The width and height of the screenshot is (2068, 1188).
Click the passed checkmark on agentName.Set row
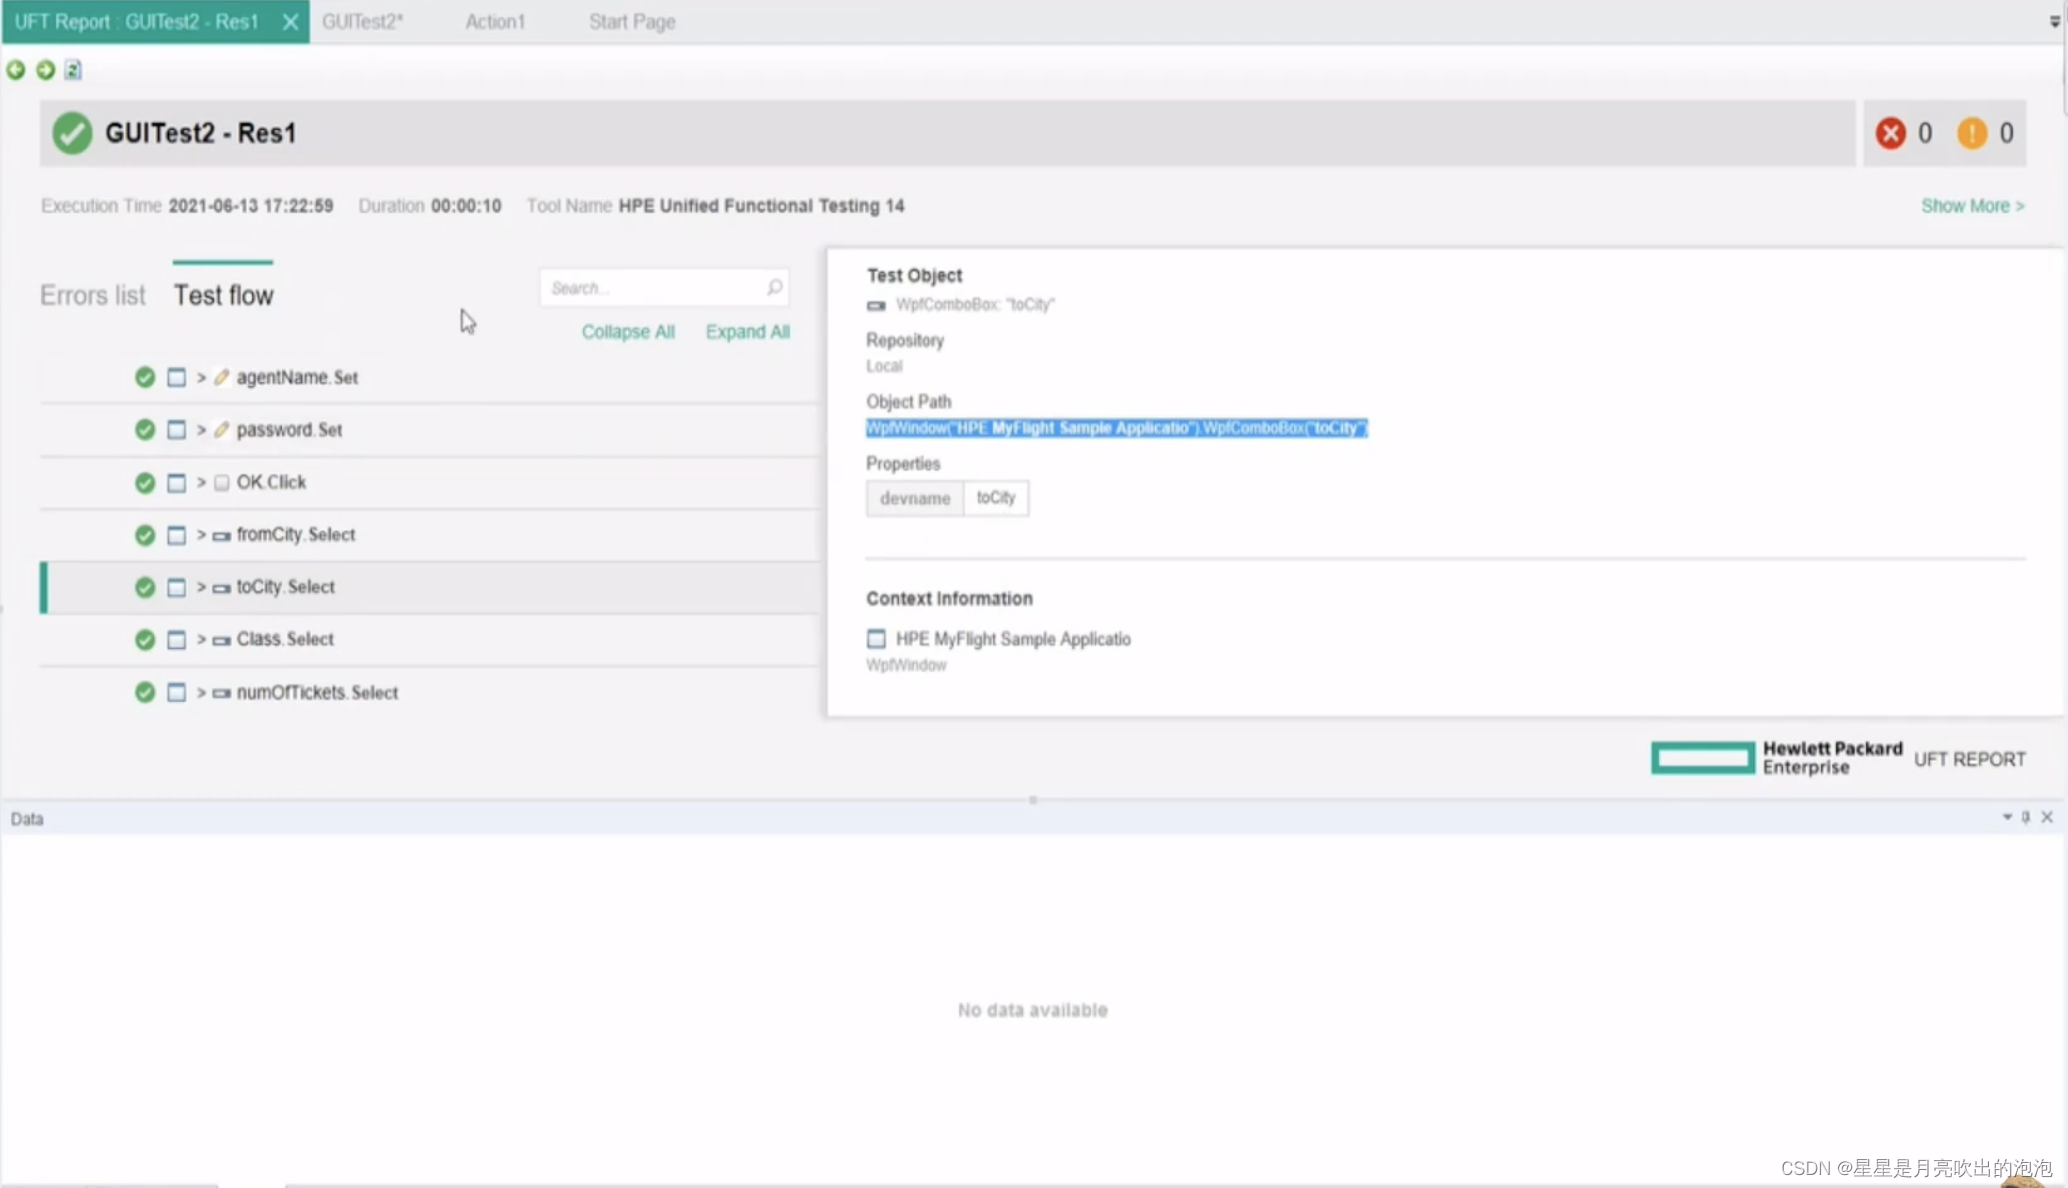(145, 377)
